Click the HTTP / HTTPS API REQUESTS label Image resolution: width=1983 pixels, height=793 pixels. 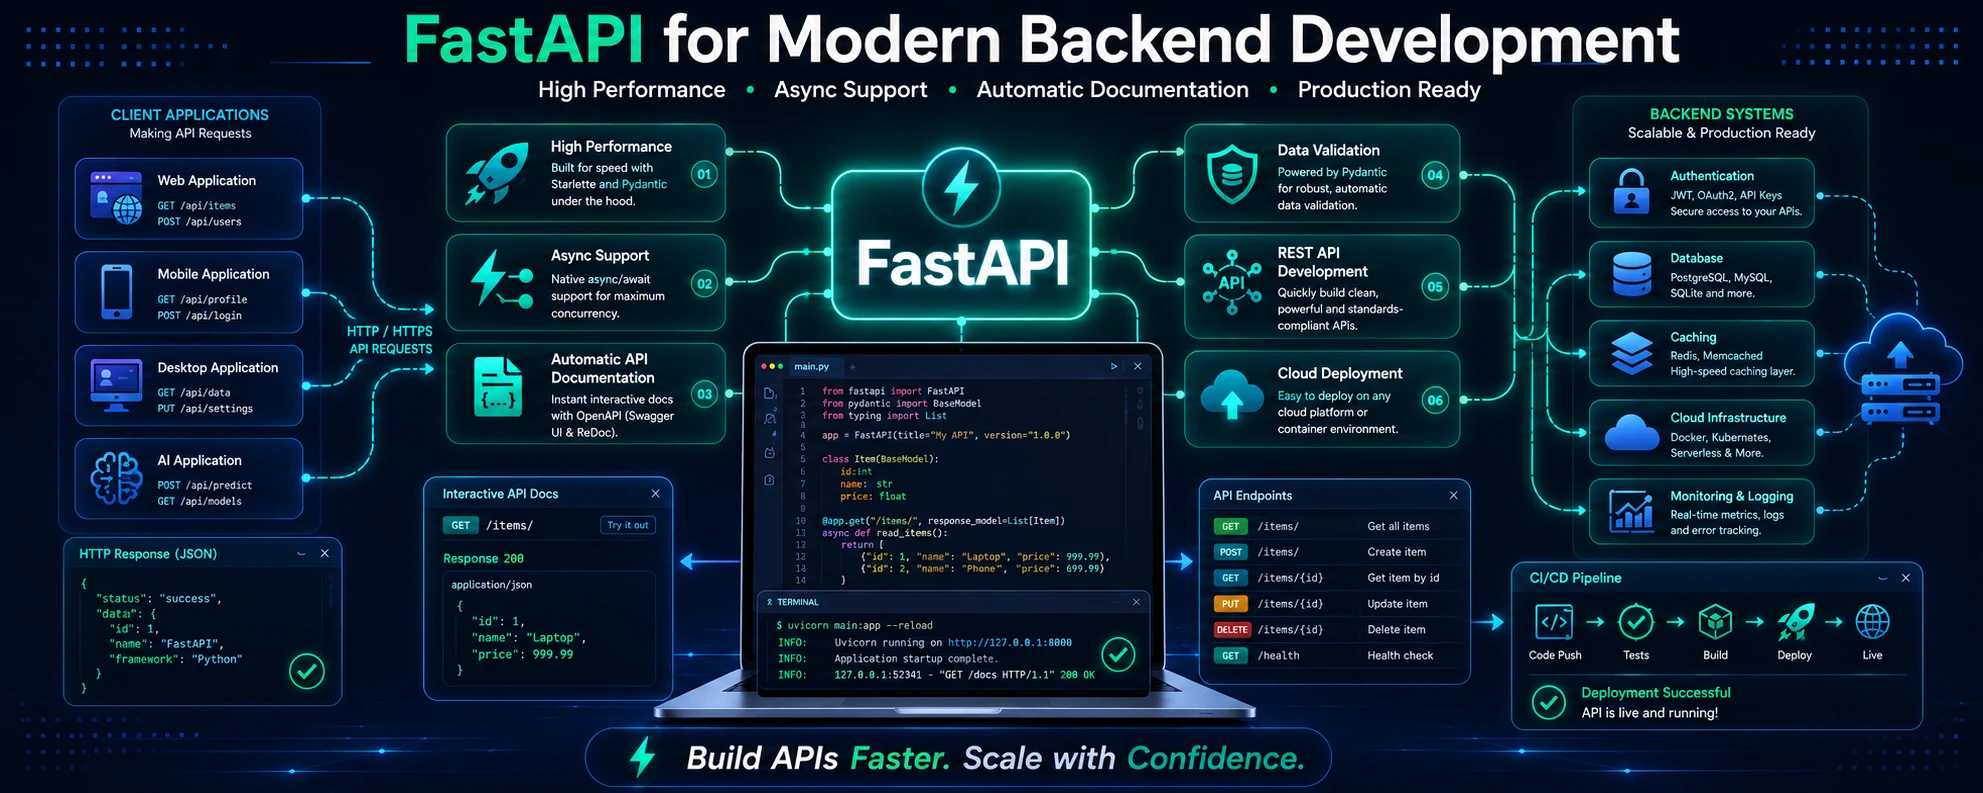coord(390,340)
